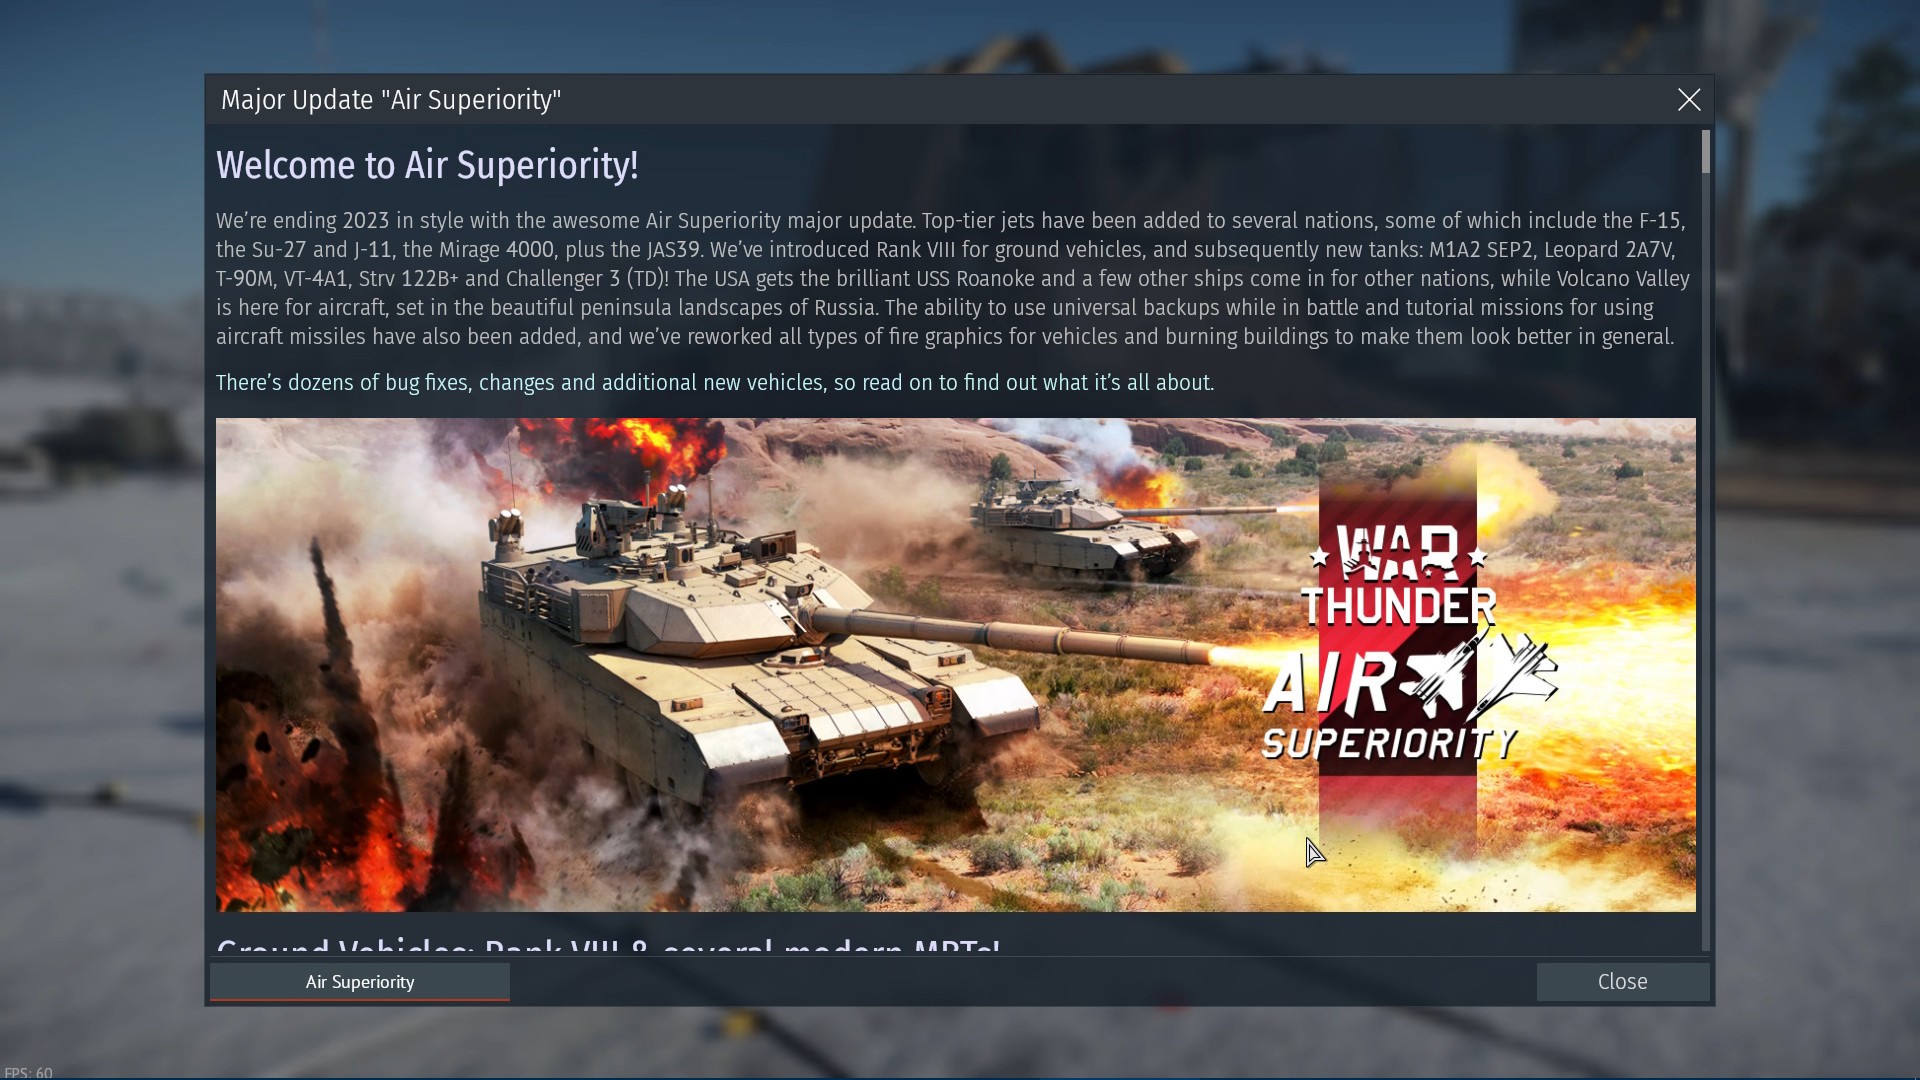The width and height of the screenshot is (1920, 1080).
Task: Click the left star beside the WAR logo
Action: [x=1319, y=556]
